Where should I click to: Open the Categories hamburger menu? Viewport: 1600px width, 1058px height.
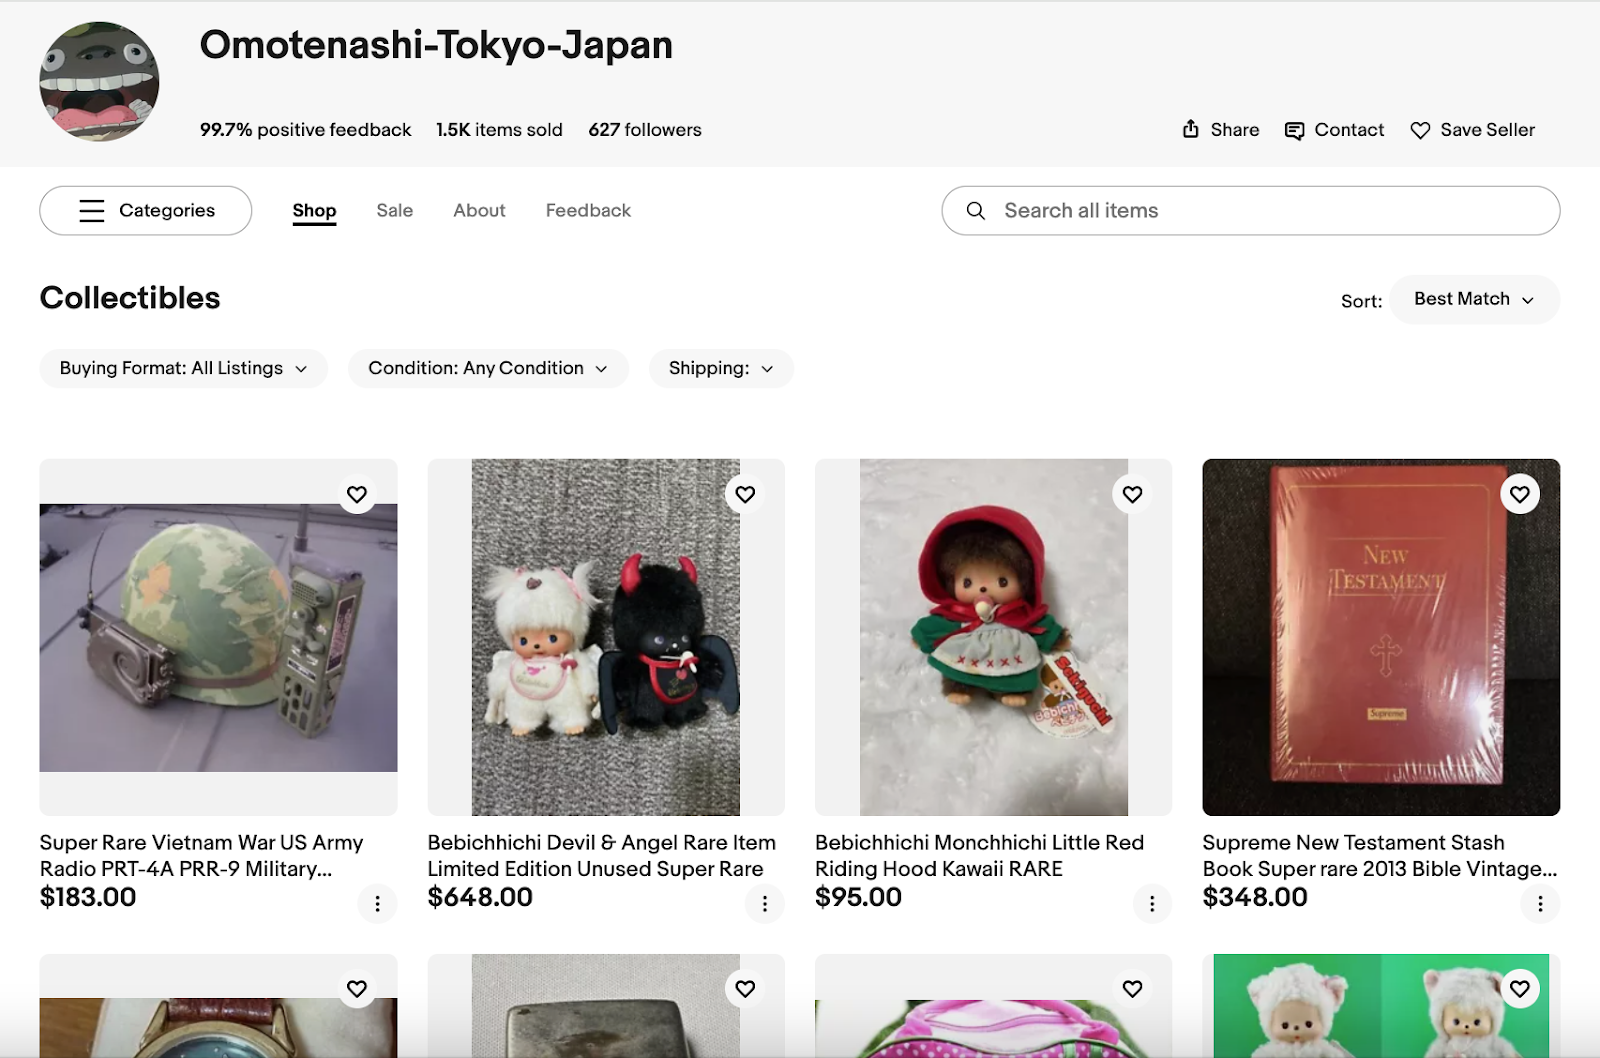click(x=92, y=211)
